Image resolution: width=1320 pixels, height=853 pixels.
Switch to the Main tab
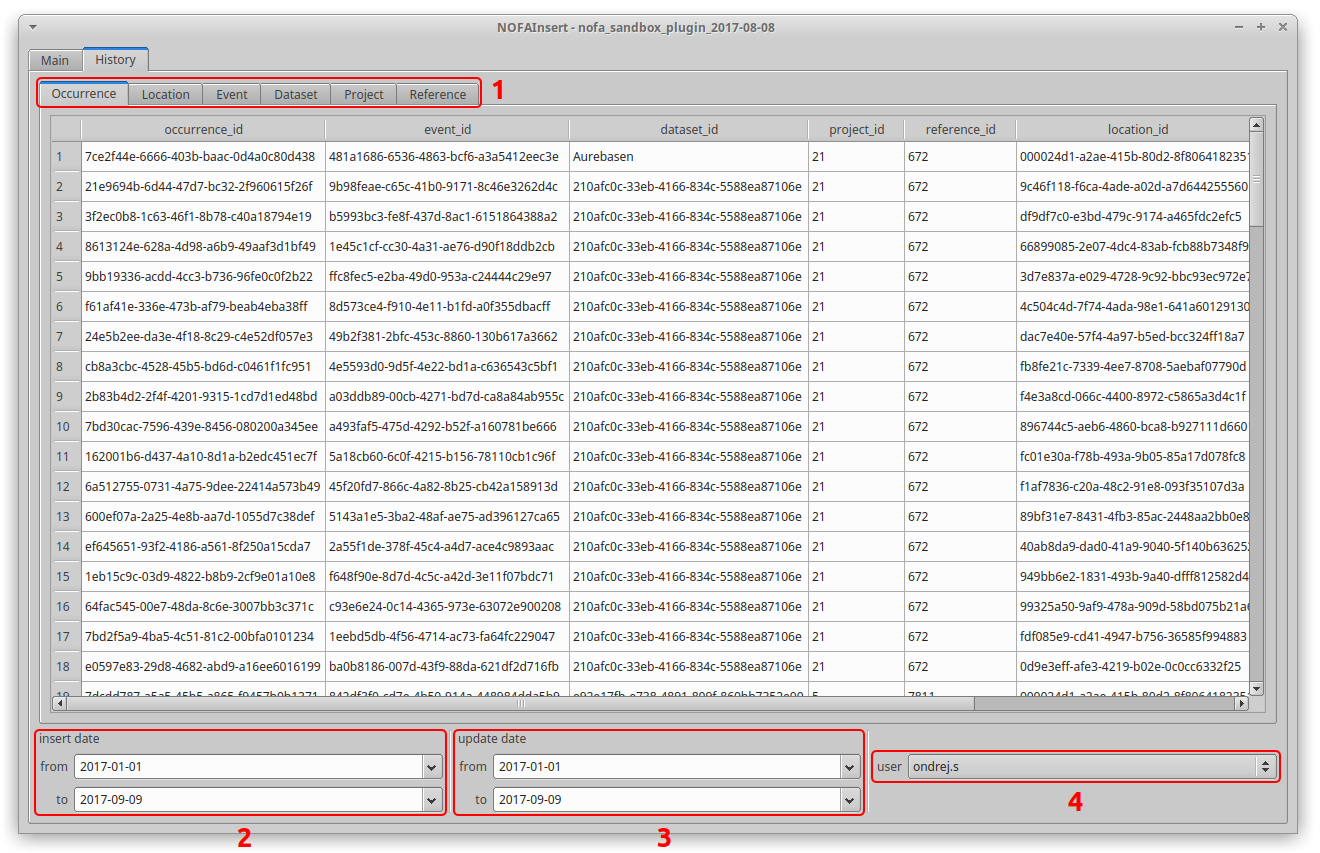[x=55, y=60]
